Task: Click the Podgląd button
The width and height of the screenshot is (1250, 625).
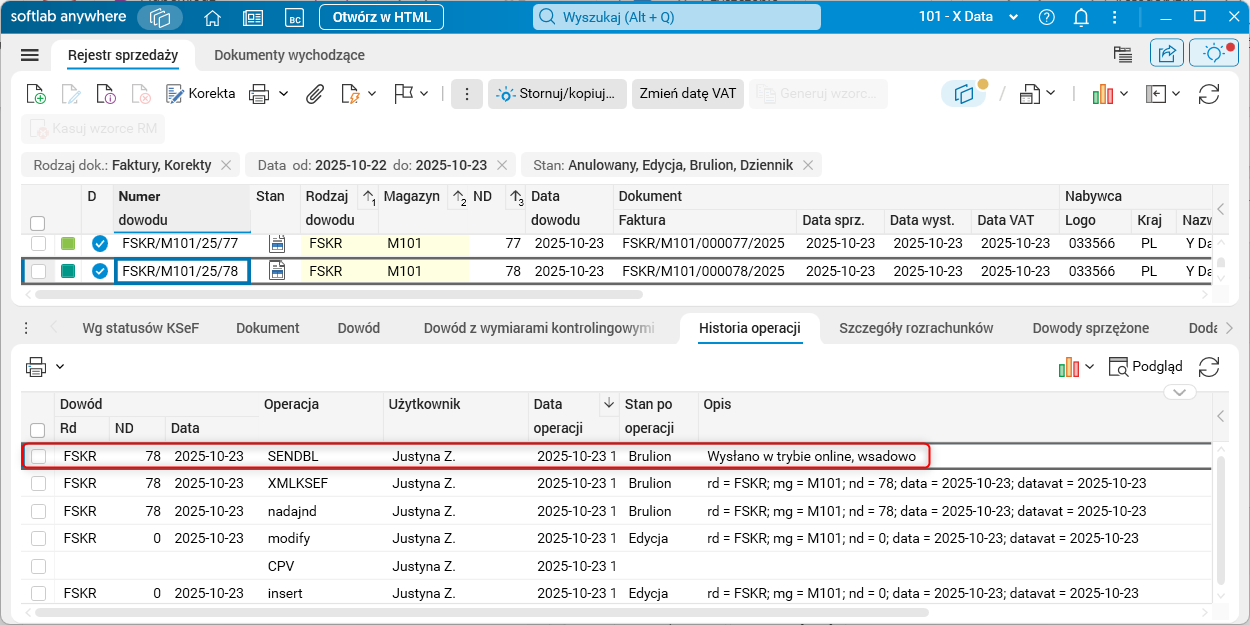Action: pyautogui.click(x=1145, y=367)
